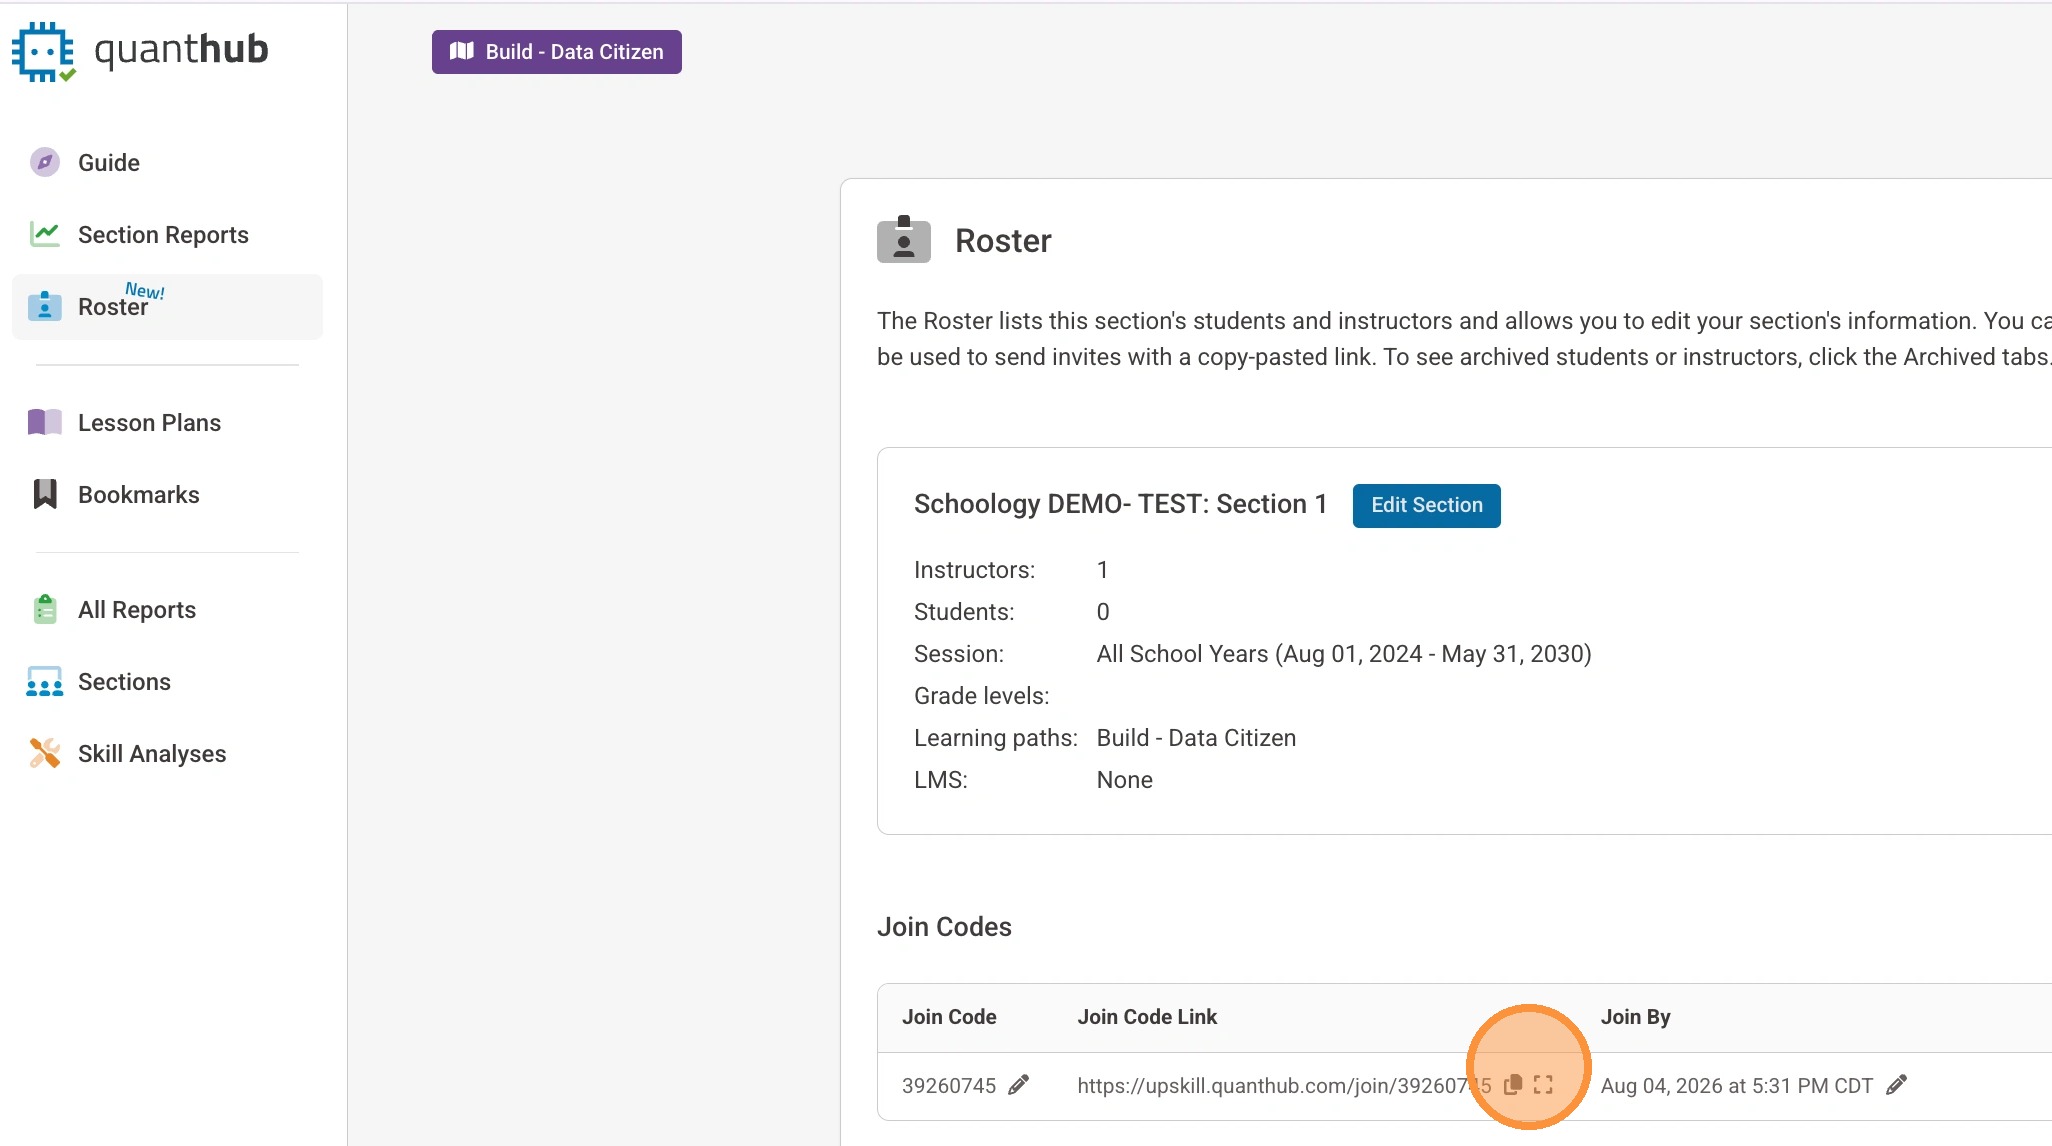Click Build - Data Citizen button
This screenshot has width=2052, height=1146.
pyautogui.click(x=556, y=52)
